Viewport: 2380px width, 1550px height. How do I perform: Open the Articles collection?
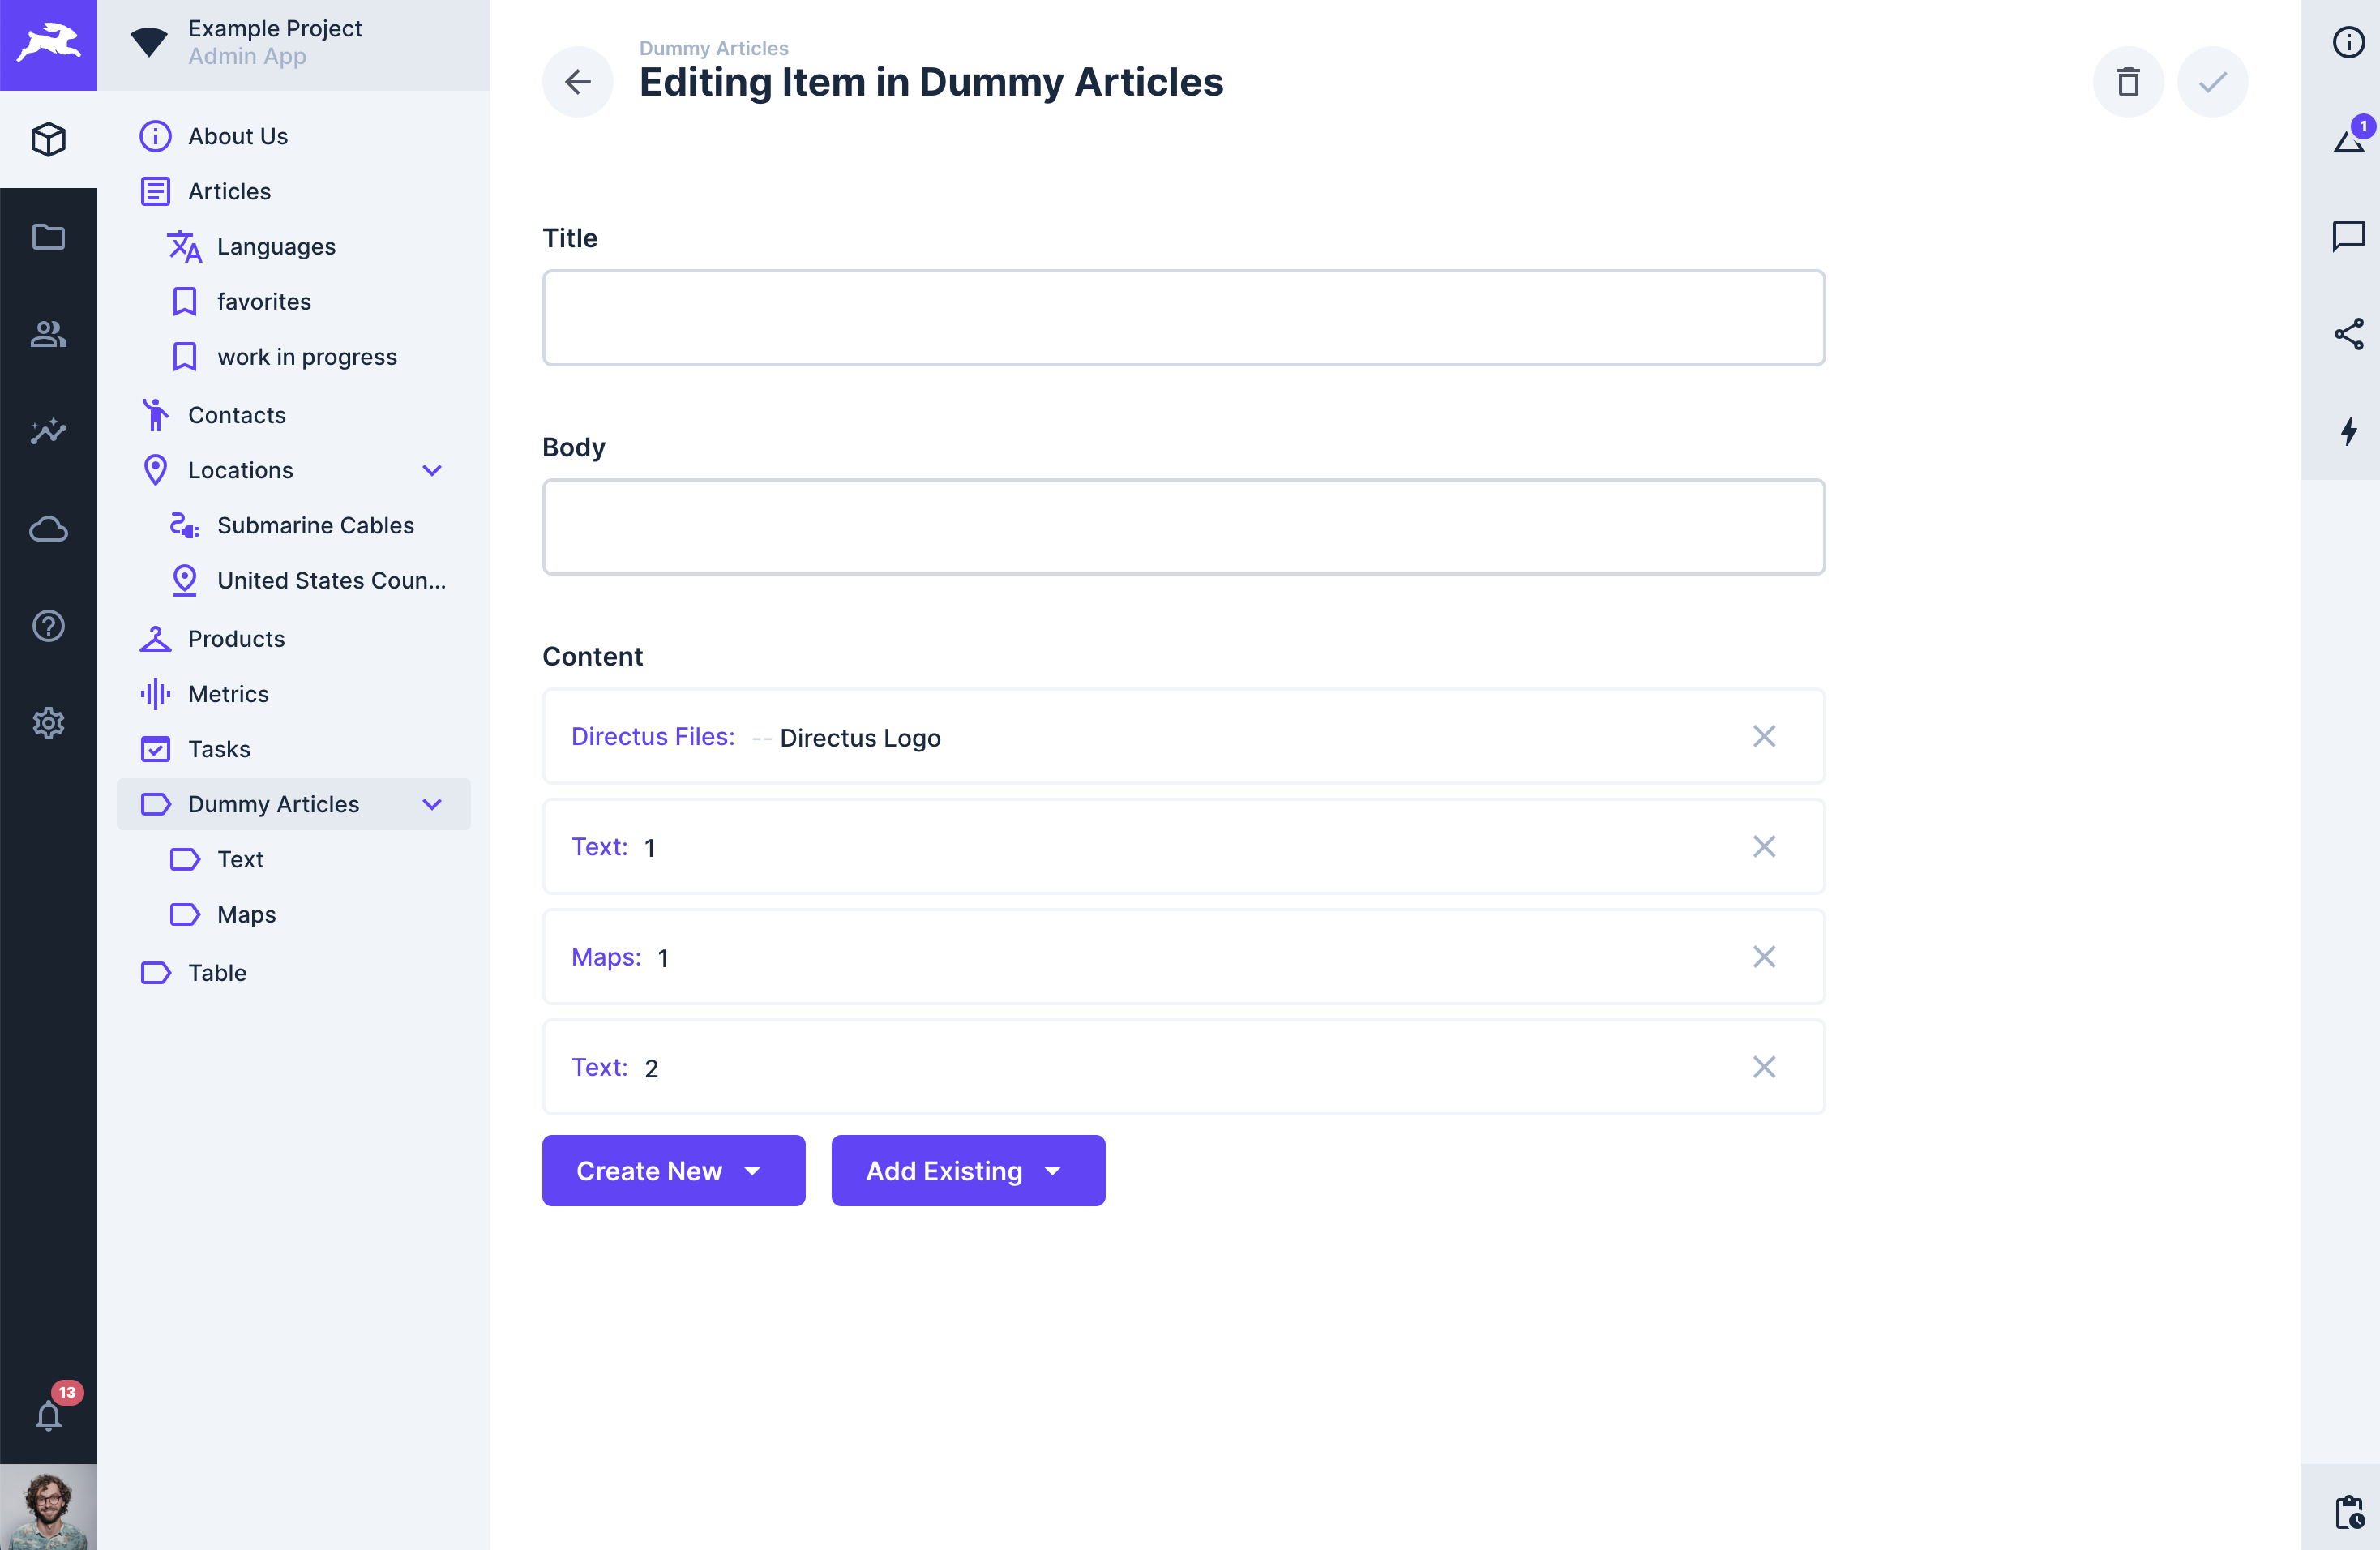[x=229, y=191]
